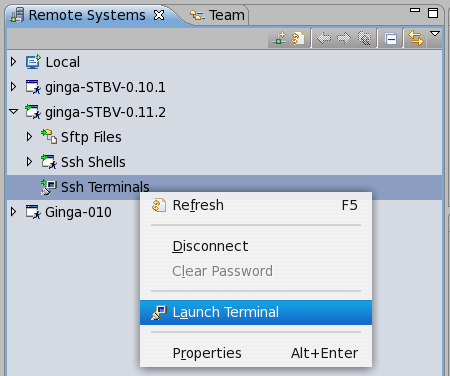Collapse the ginga-STBV-0.11.2 connection

(x=13, y=112)
